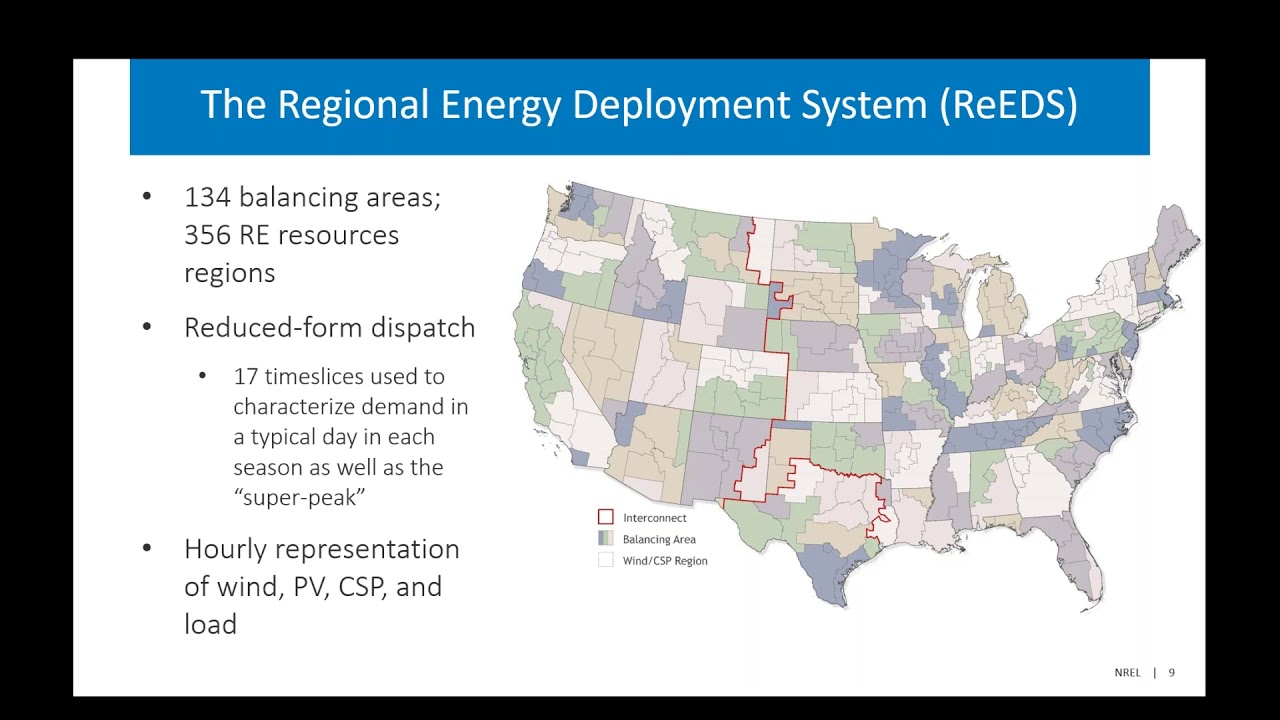
Task: Click the "Interconnect" legend label
Action: pos(655,518)
